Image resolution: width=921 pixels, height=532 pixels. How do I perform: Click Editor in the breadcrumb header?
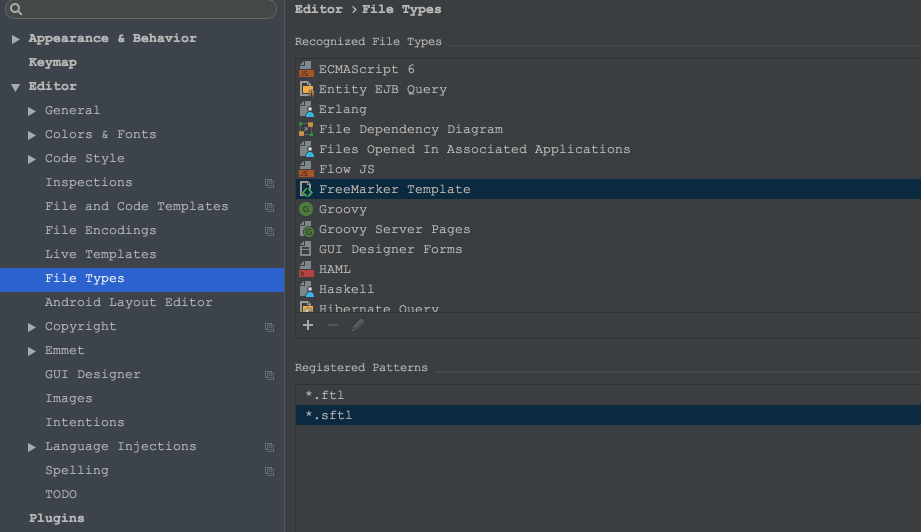(319, 9)
